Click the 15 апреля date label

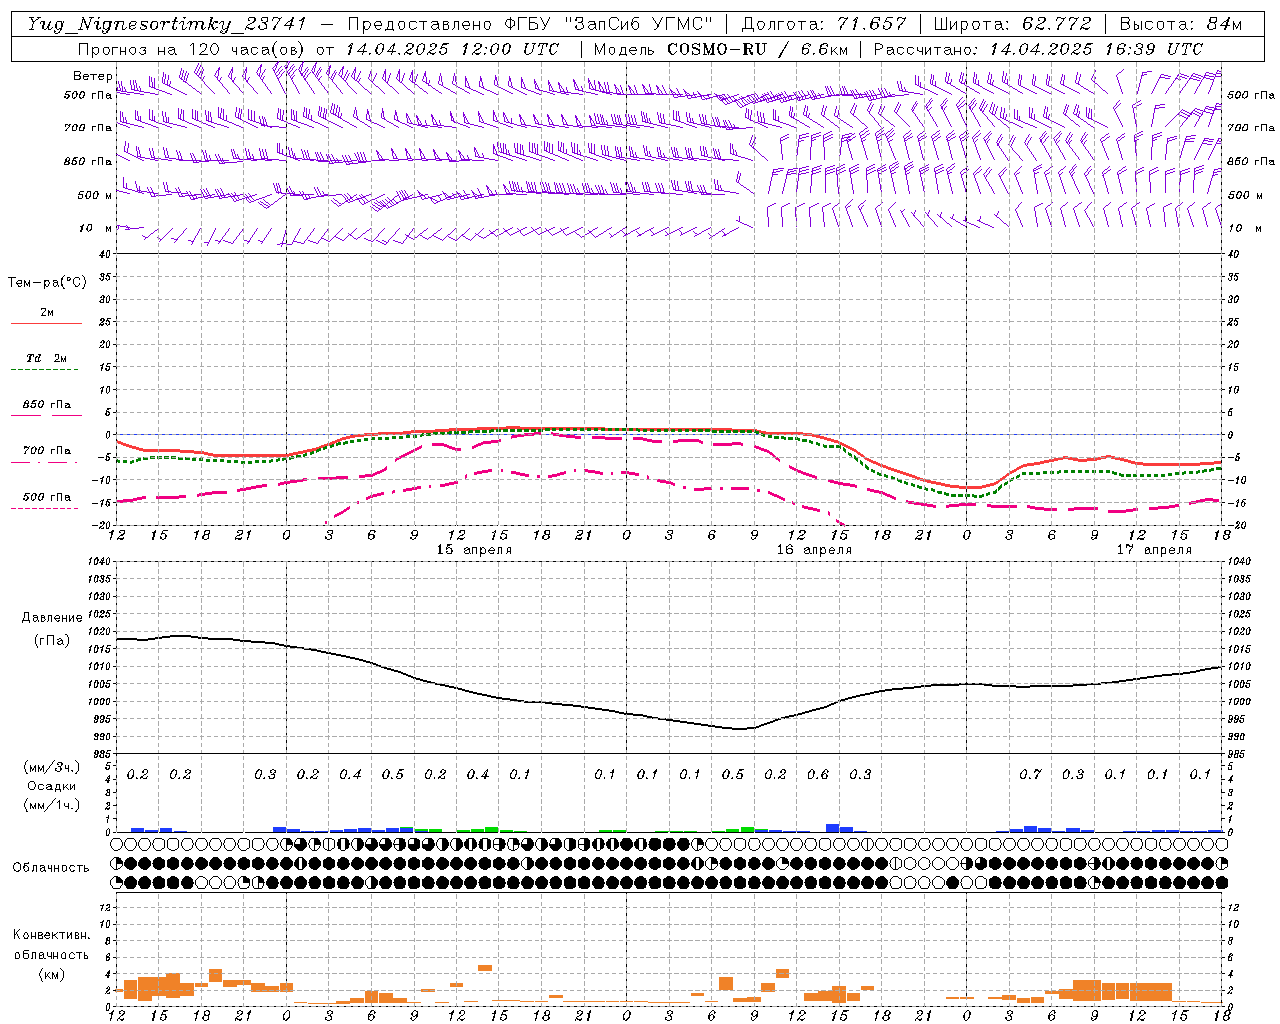coord(474,550)
